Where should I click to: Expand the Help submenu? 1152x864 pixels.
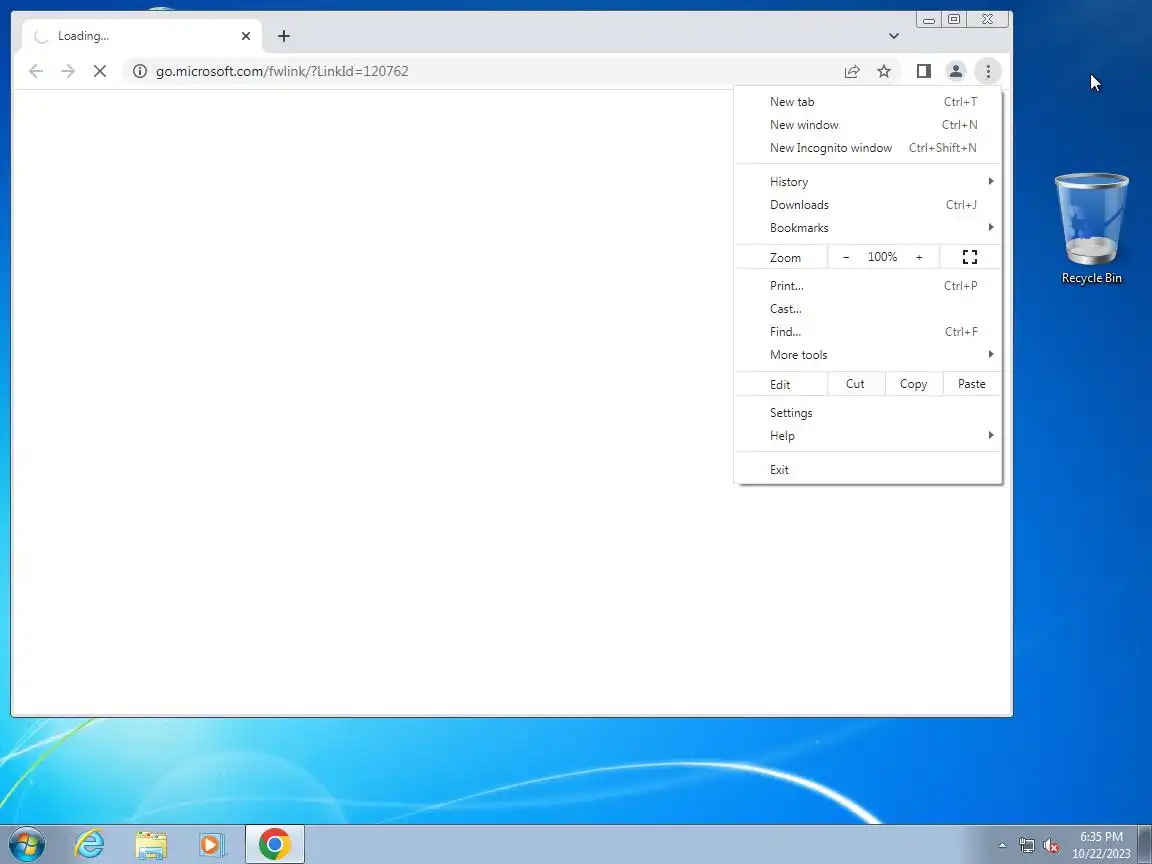pos(868,436)
